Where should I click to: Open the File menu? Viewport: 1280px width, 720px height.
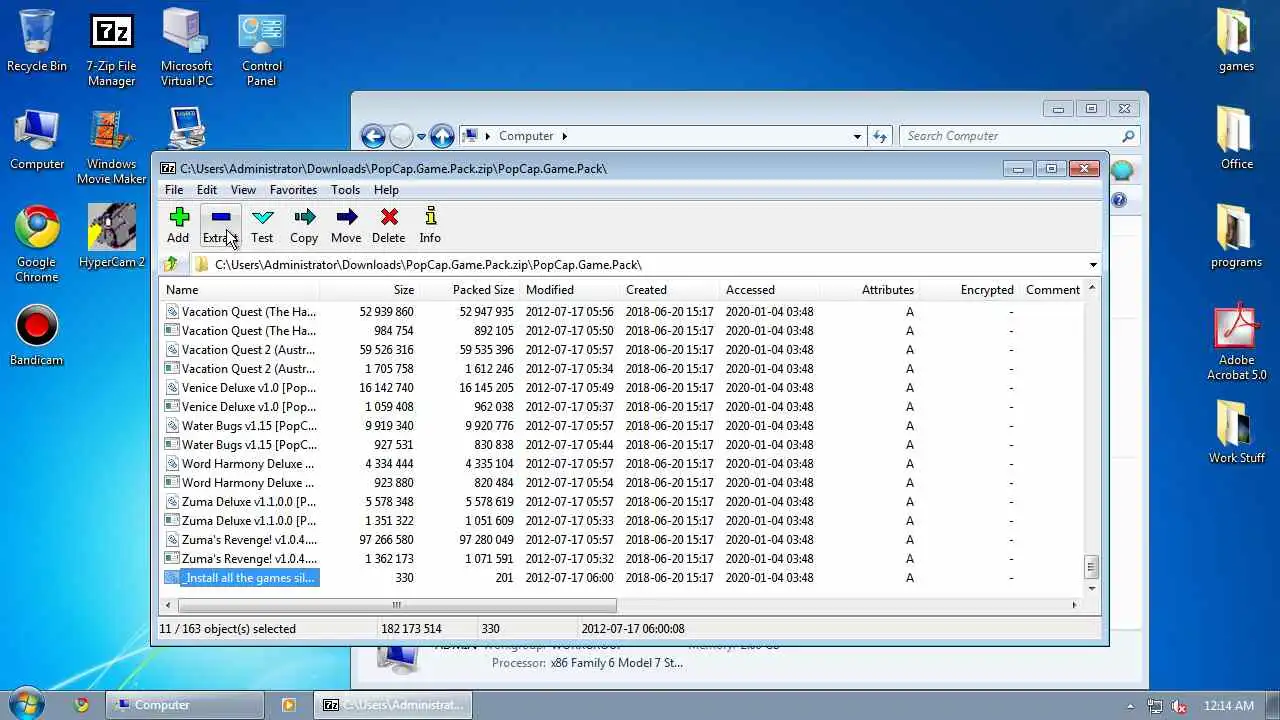[x=174, y=190]
